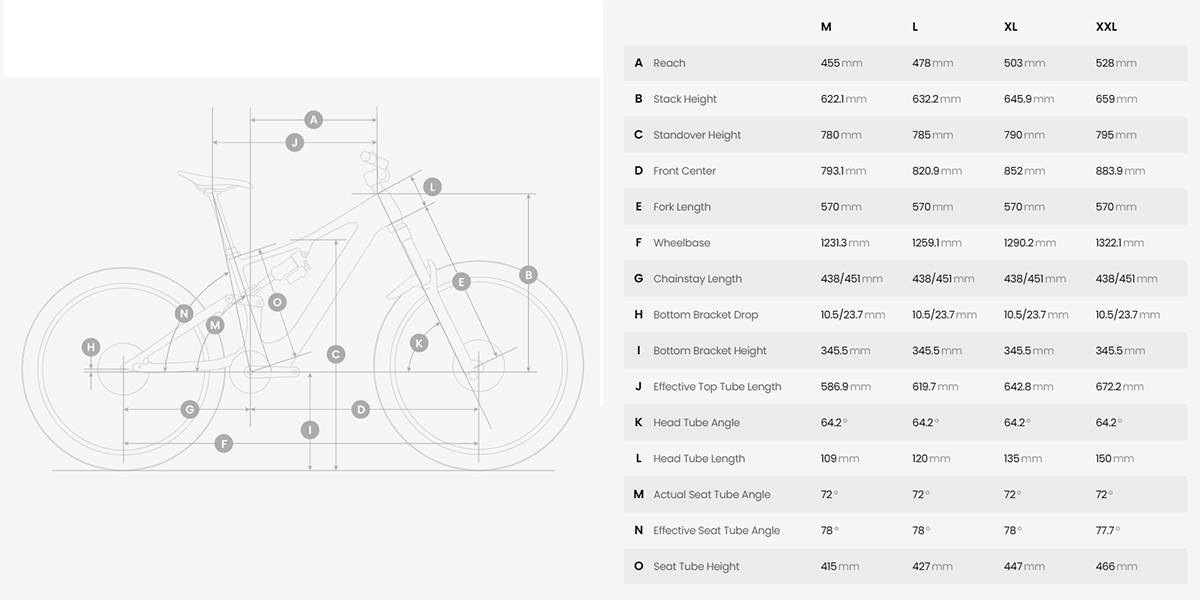The image size is (1200, 600).
Task: Select the M size column header
Action: click(826, 27)
